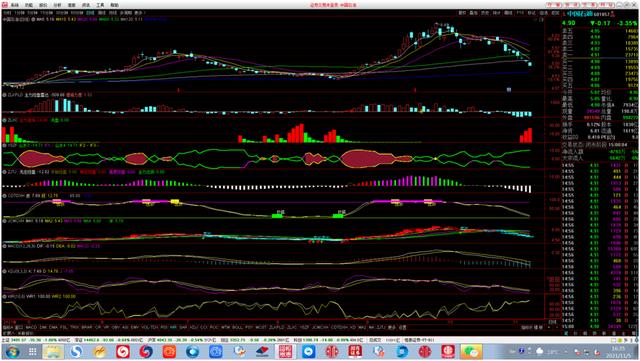
Task: Expand the 更多 period options on the chart
Action: pyautogui.click(x=139, y=13)
